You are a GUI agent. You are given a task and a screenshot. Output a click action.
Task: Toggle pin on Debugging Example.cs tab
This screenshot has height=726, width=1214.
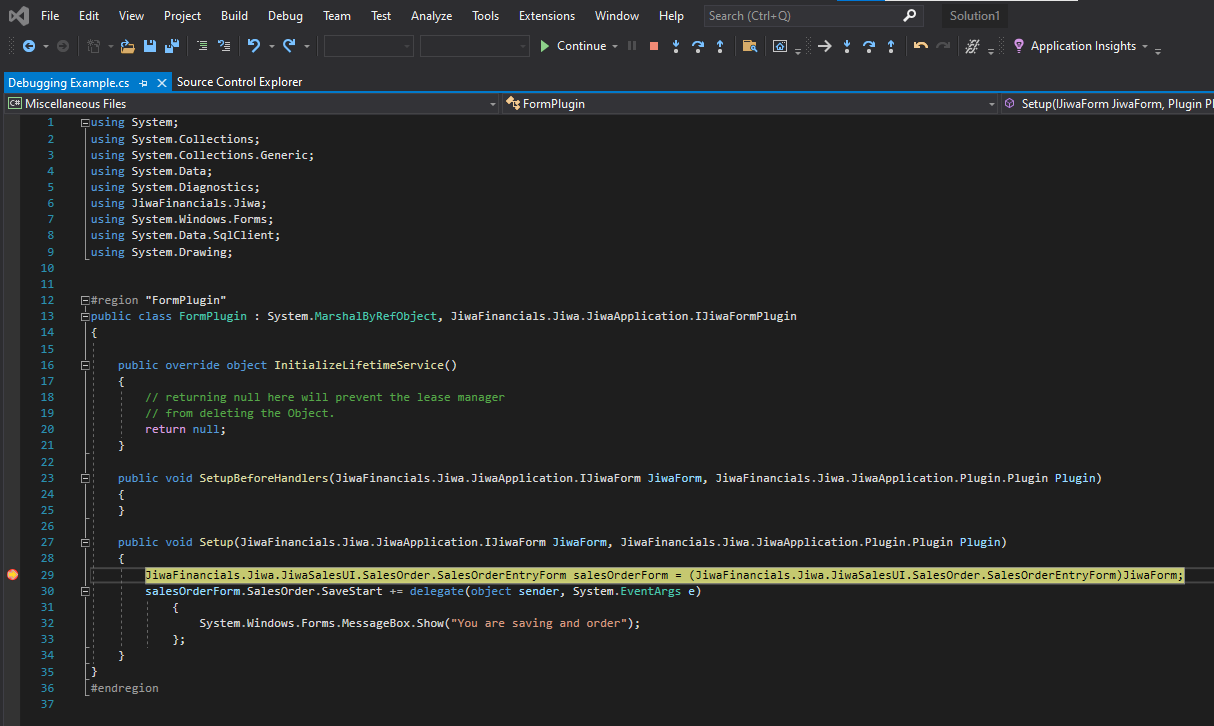click(144, 83)
